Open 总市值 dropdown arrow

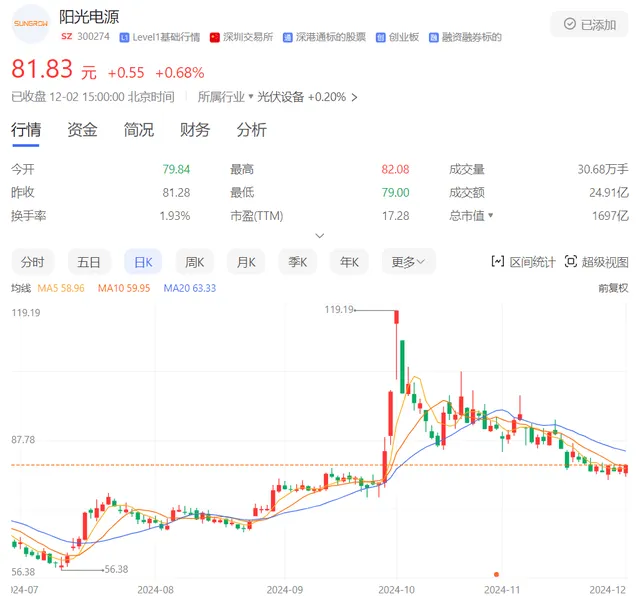(490, 216)
